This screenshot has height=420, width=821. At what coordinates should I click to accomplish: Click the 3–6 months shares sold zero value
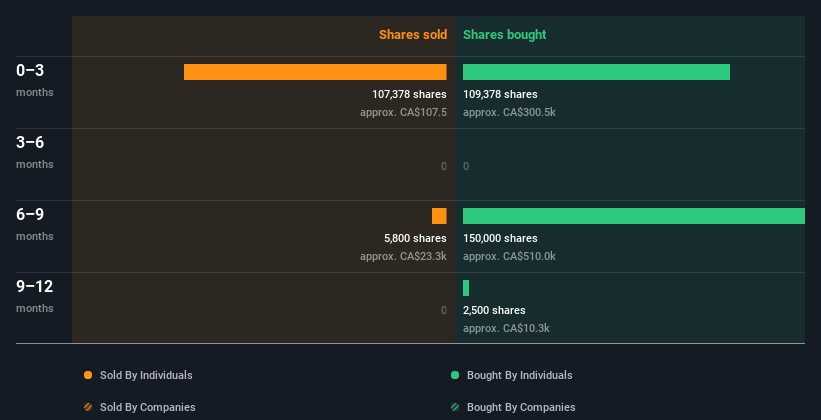click(x=444, y=167)
